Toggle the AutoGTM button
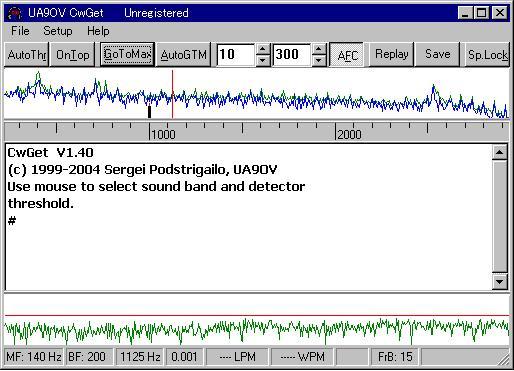This screenshot has width=514, height=371. (x=184, y=54)
